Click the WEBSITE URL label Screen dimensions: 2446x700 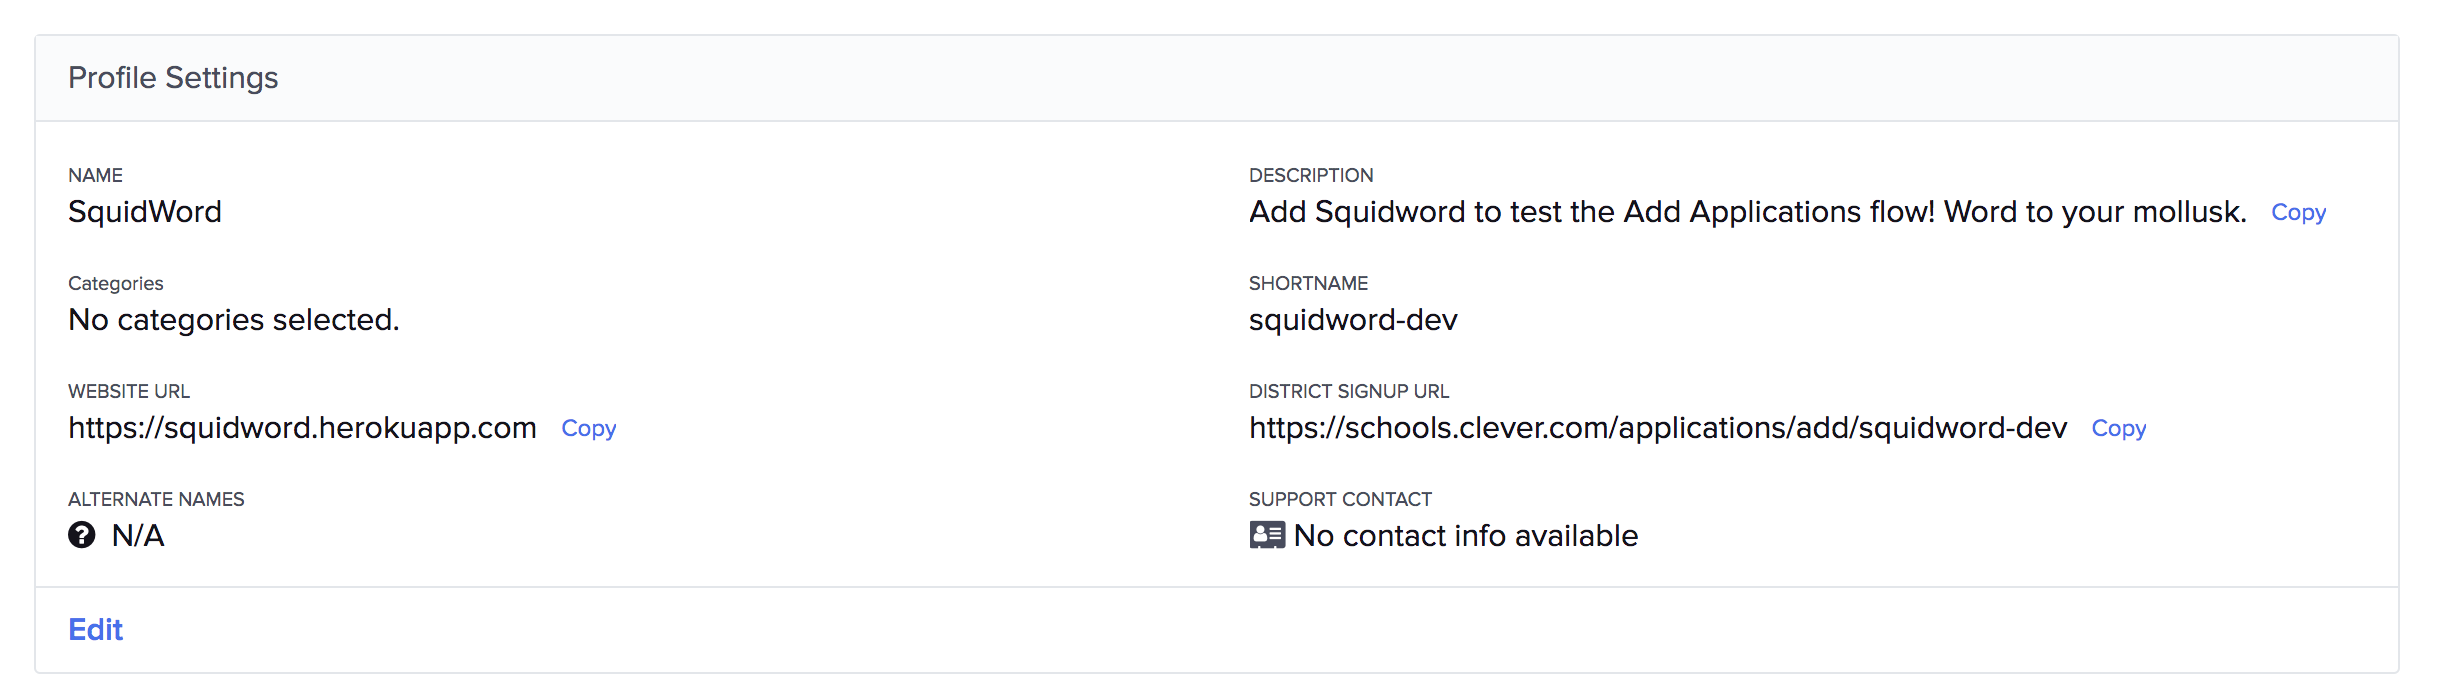[x=129, y=391]
